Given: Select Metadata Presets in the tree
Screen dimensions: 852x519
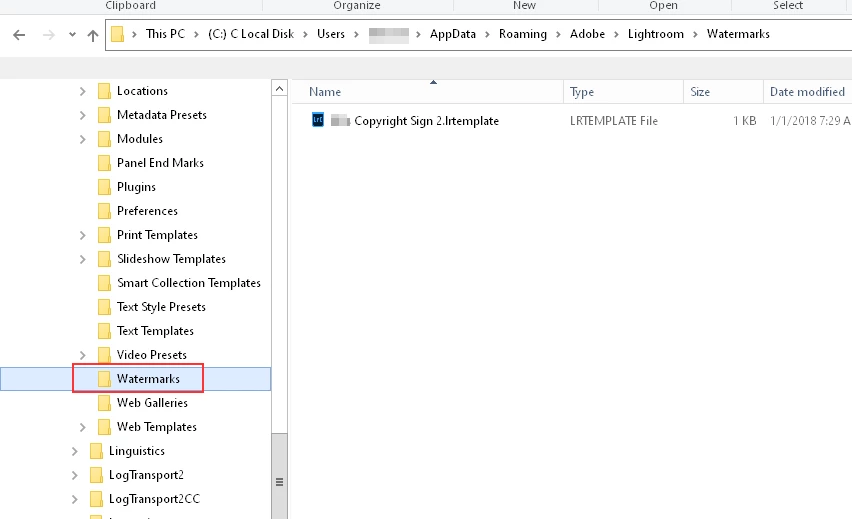Looking at the screenshot, I should [x=162, y=115].
